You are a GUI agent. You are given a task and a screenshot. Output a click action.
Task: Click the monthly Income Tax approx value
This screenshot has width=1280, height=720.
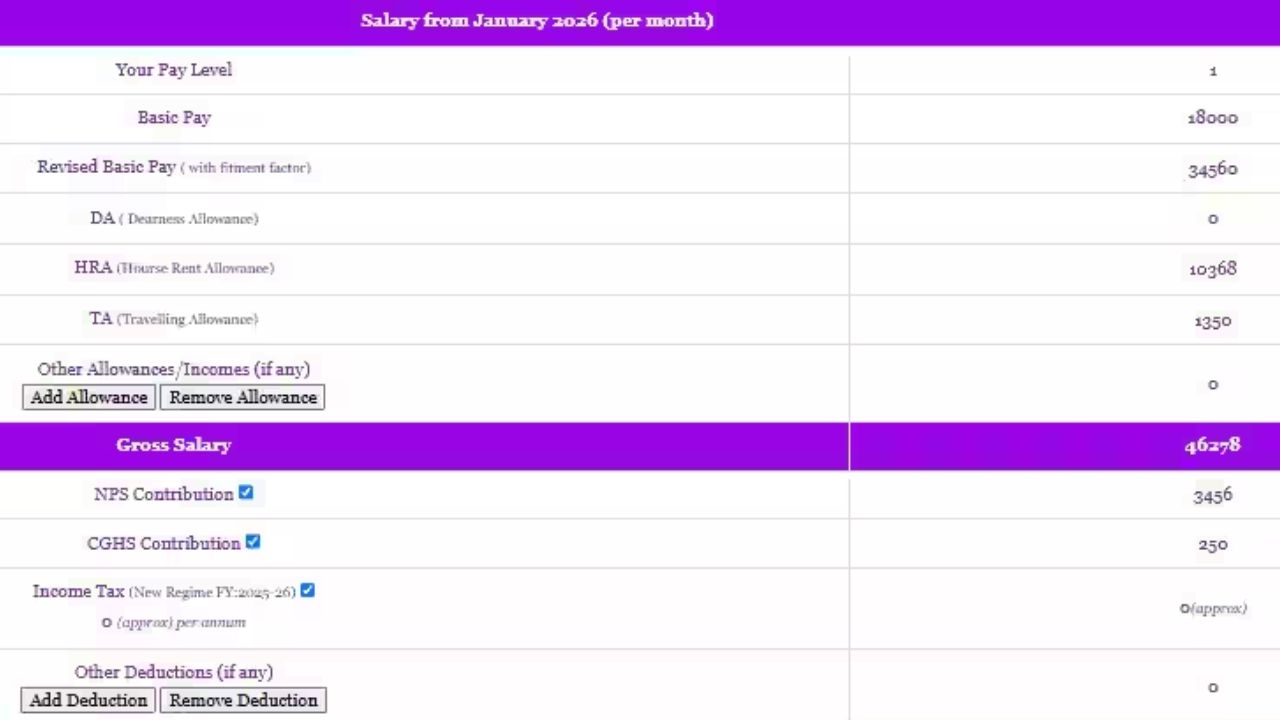1212,608
